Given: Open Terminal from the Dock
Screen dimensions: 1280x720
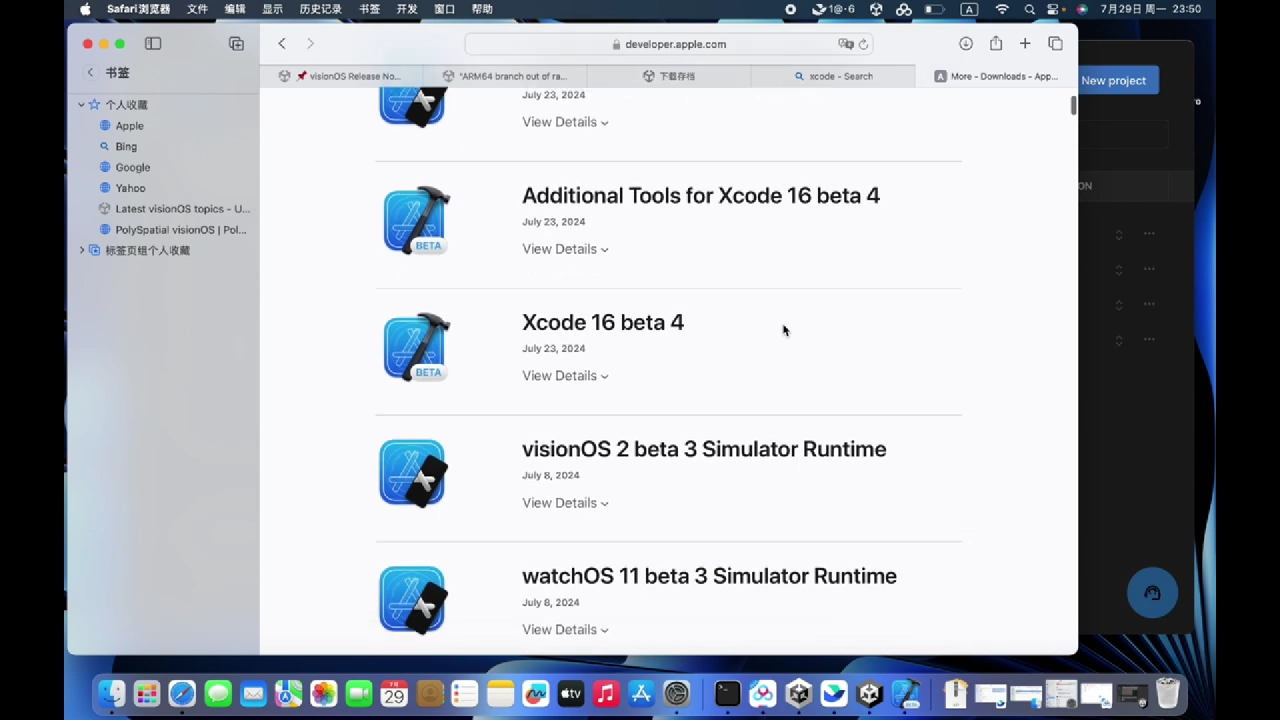Looking at the screenshot, I should coord(727,693).
